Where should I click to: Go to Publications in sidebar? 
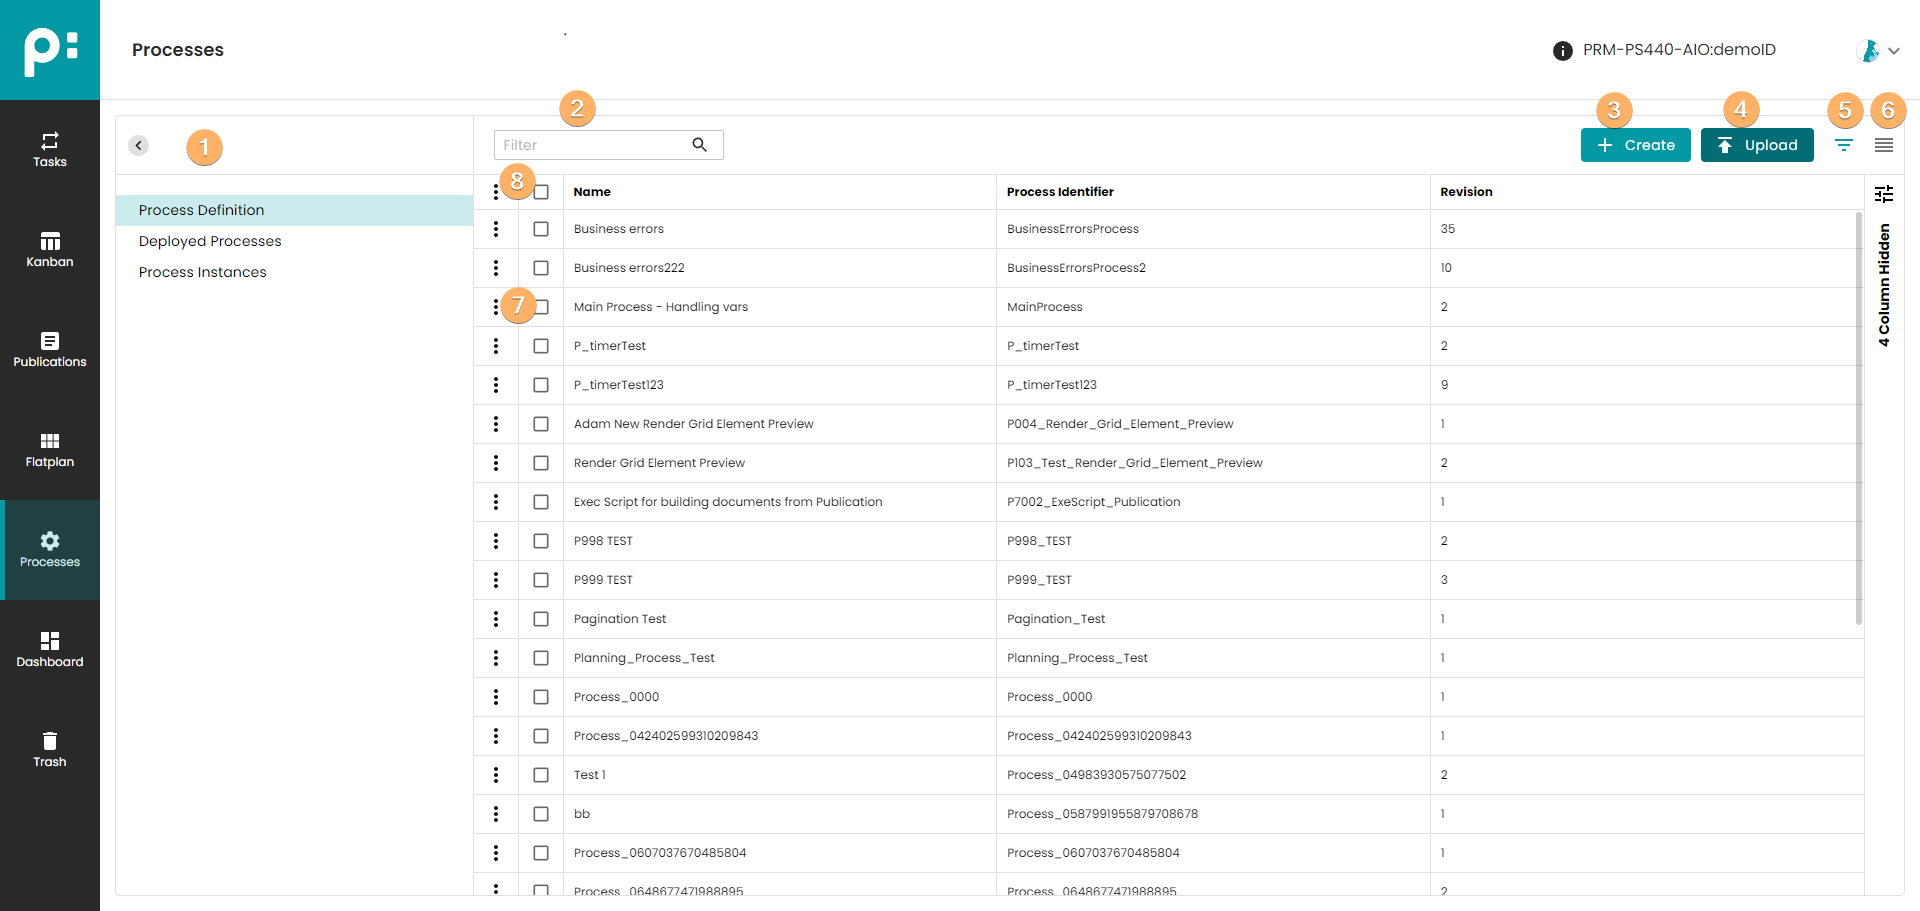click(x=50, y=349)
